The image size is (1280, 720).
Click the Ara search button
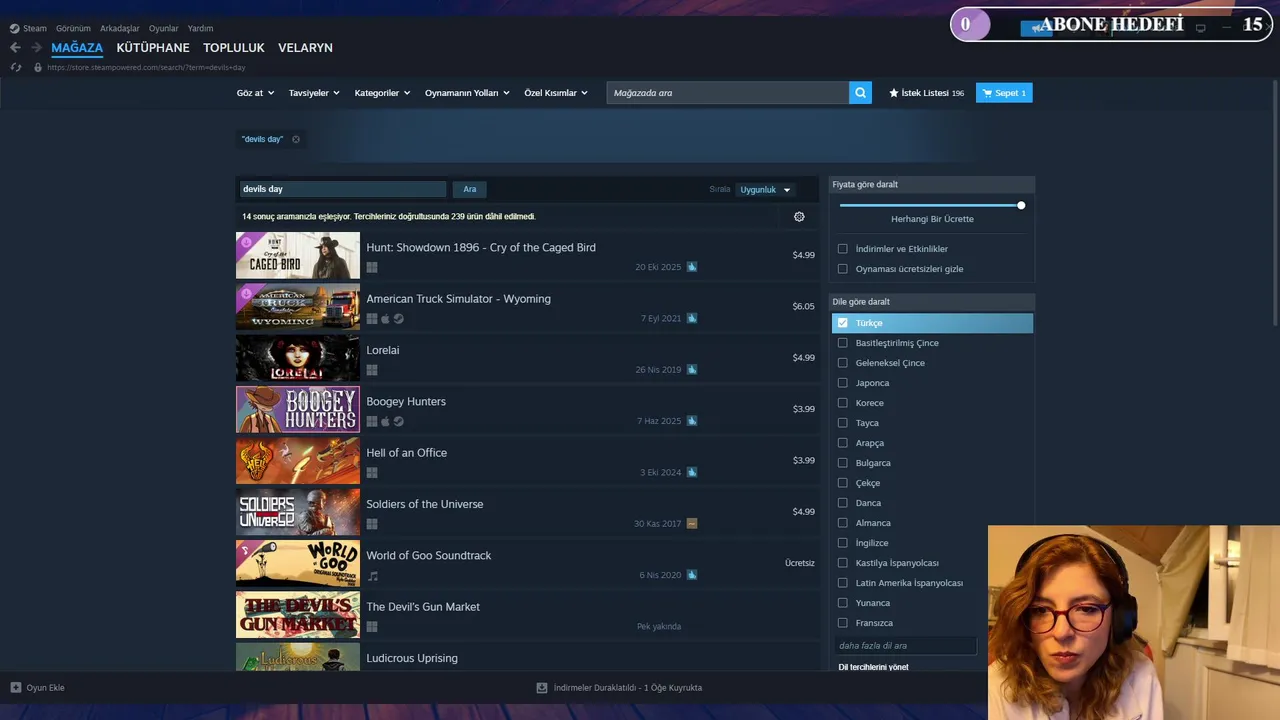coord(469,189)
